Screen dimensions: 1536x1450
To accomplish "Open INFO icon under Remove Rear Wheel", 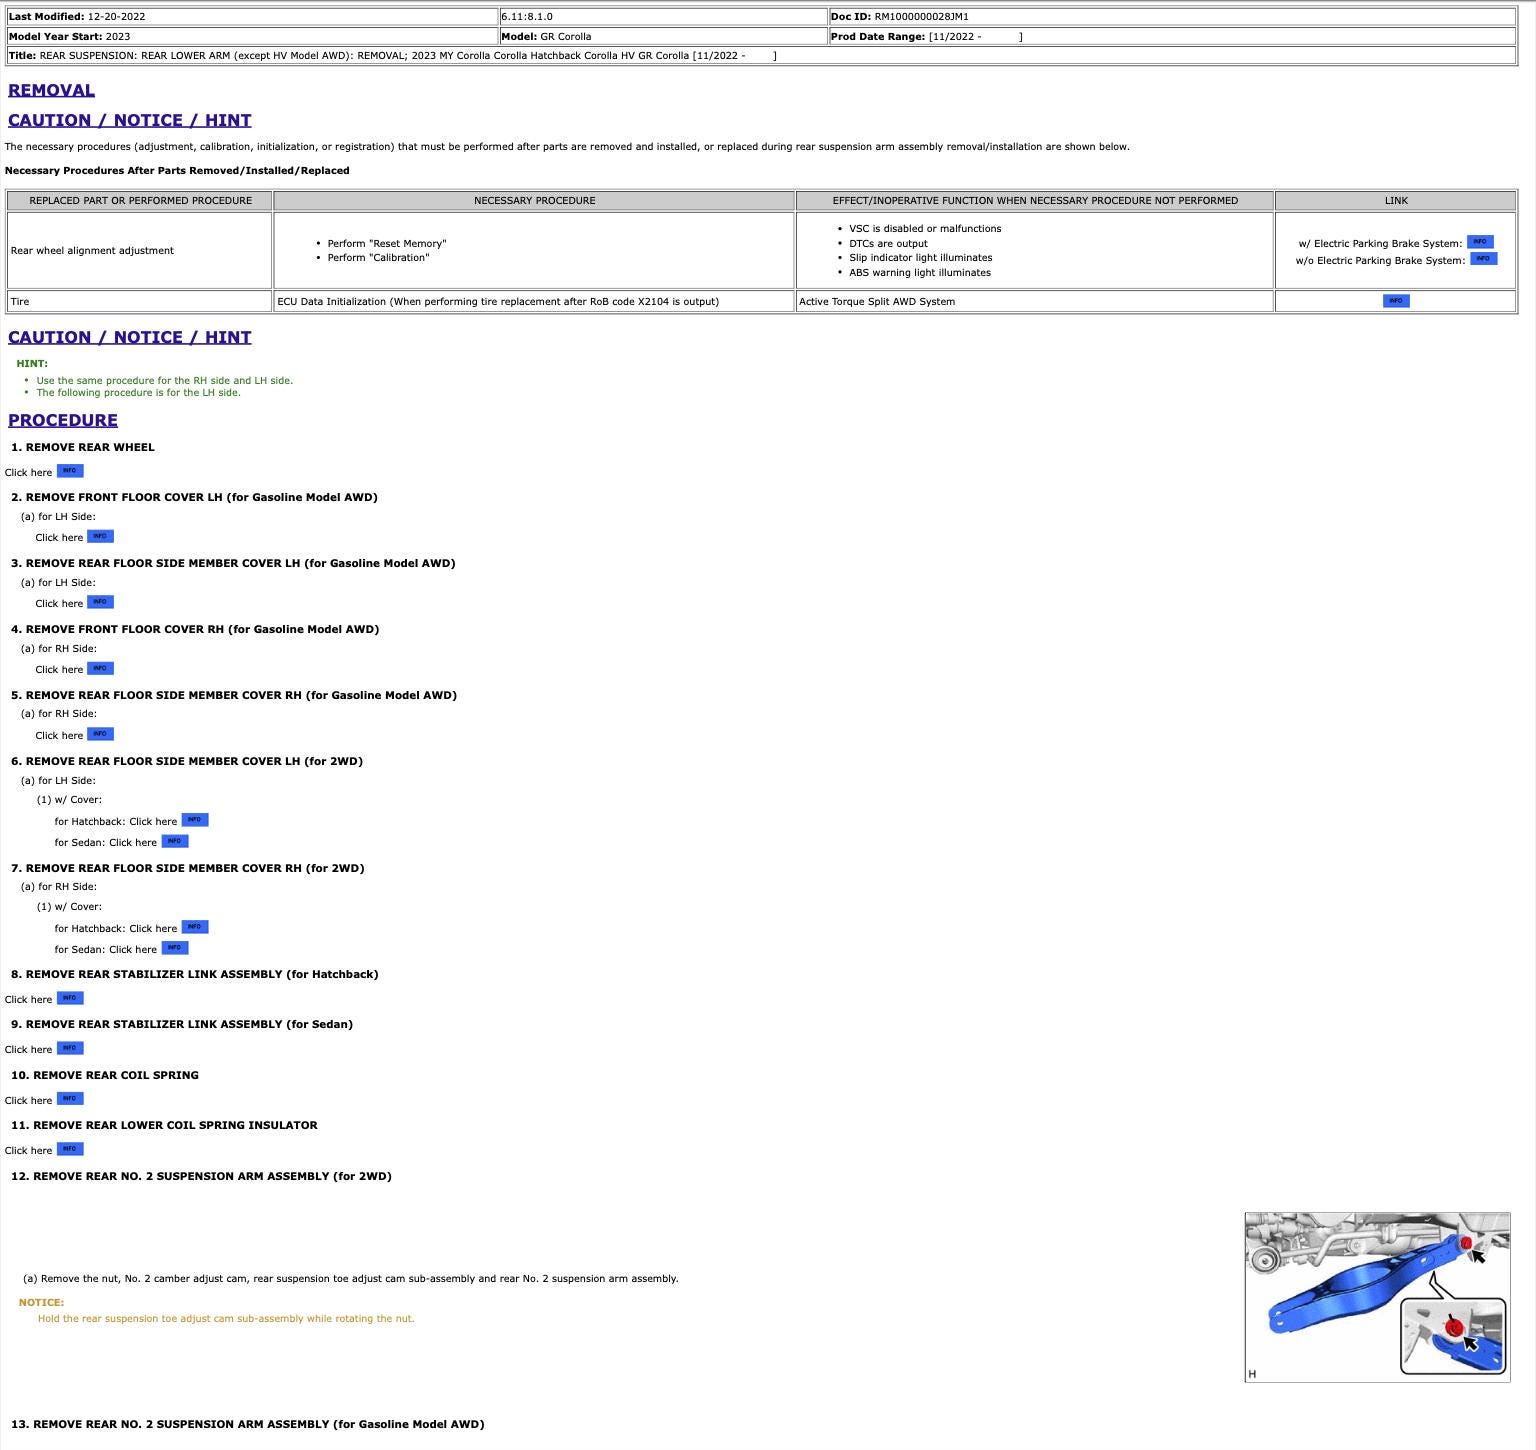I will click(x=70, y=471).
